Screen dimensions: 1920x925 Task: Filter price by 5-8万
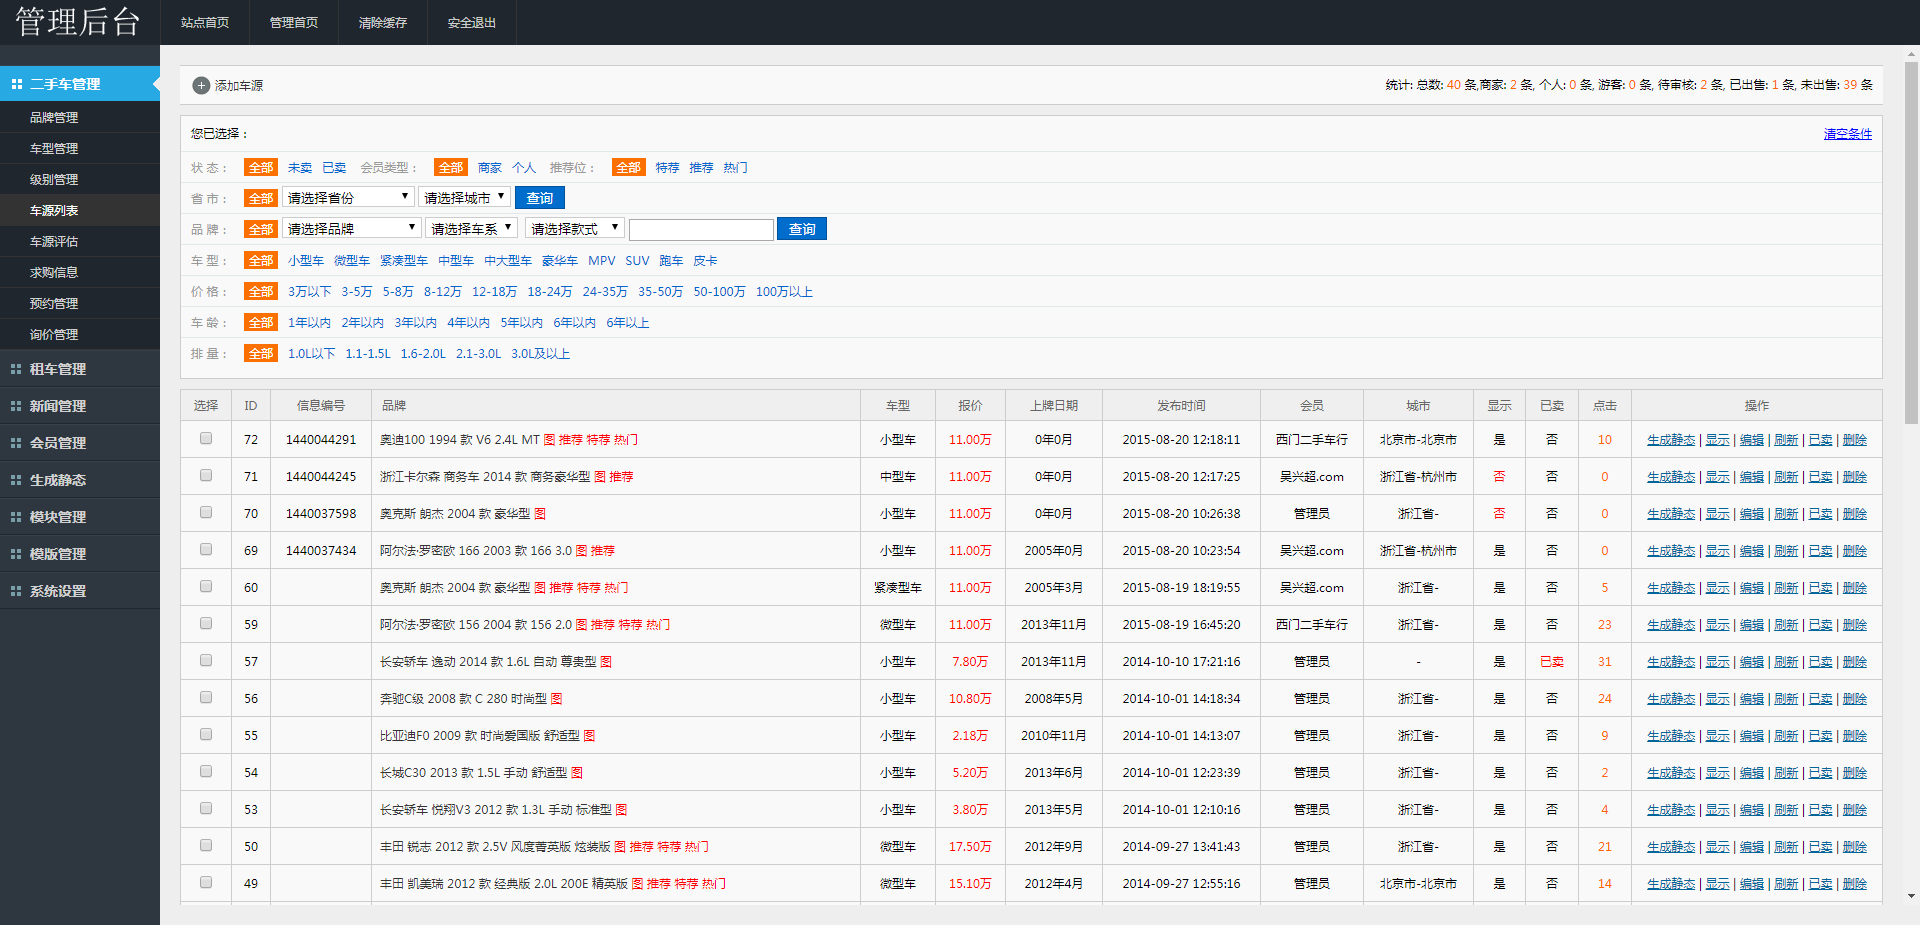tap(398, 292)
